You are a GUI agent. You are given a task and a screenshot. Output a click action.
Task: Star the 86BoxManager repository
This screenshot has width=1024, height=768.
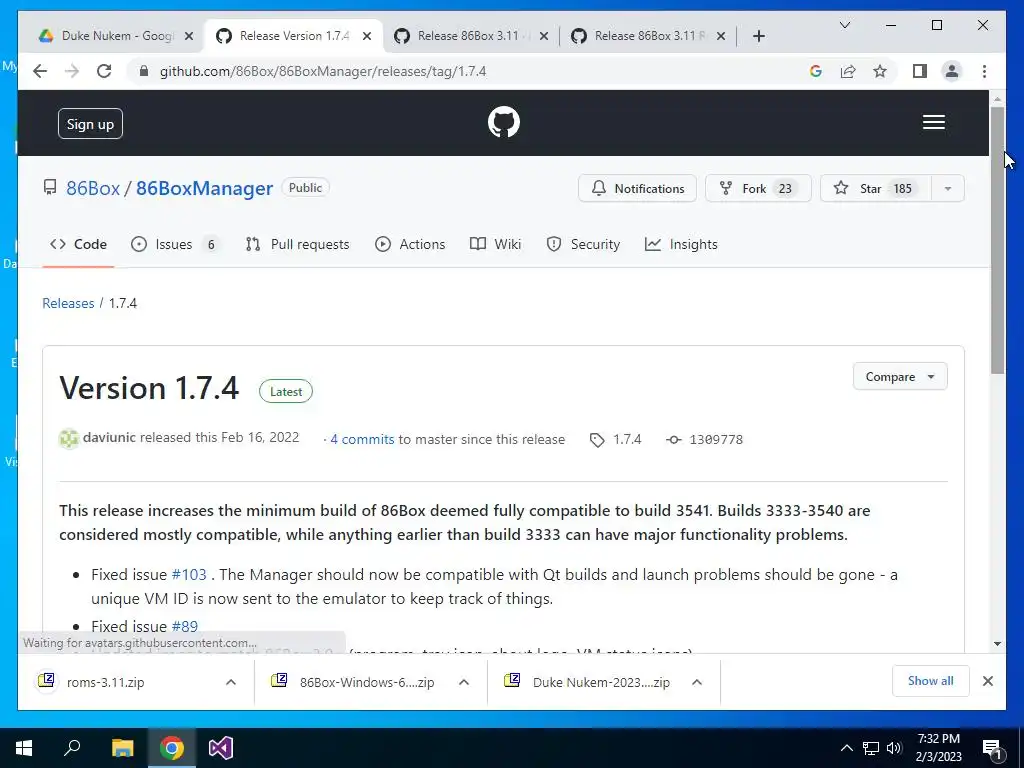(875, 189)
